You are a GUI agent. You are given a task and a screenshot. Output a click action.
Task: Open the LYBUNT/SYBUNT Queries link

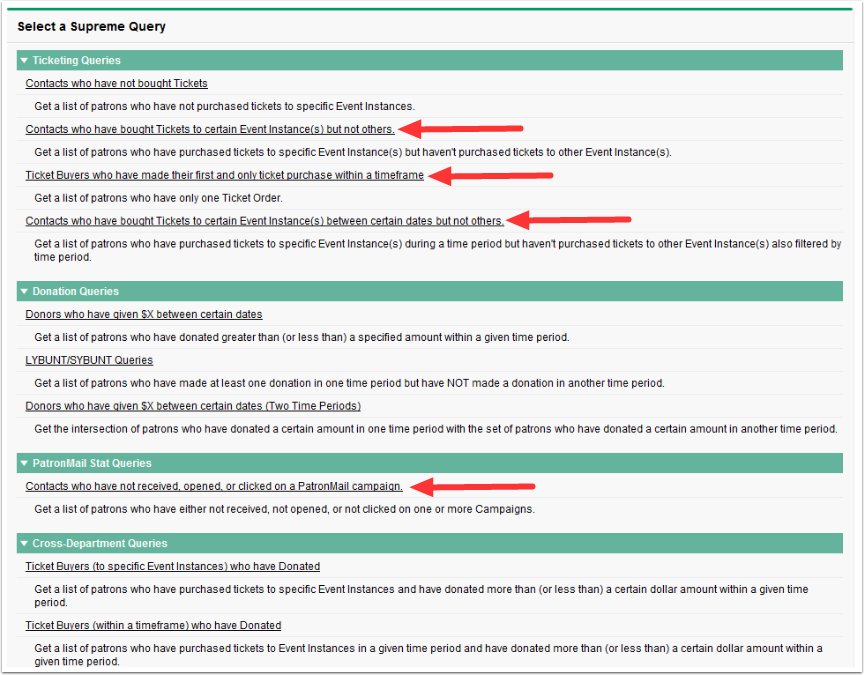tap(89, 360)
